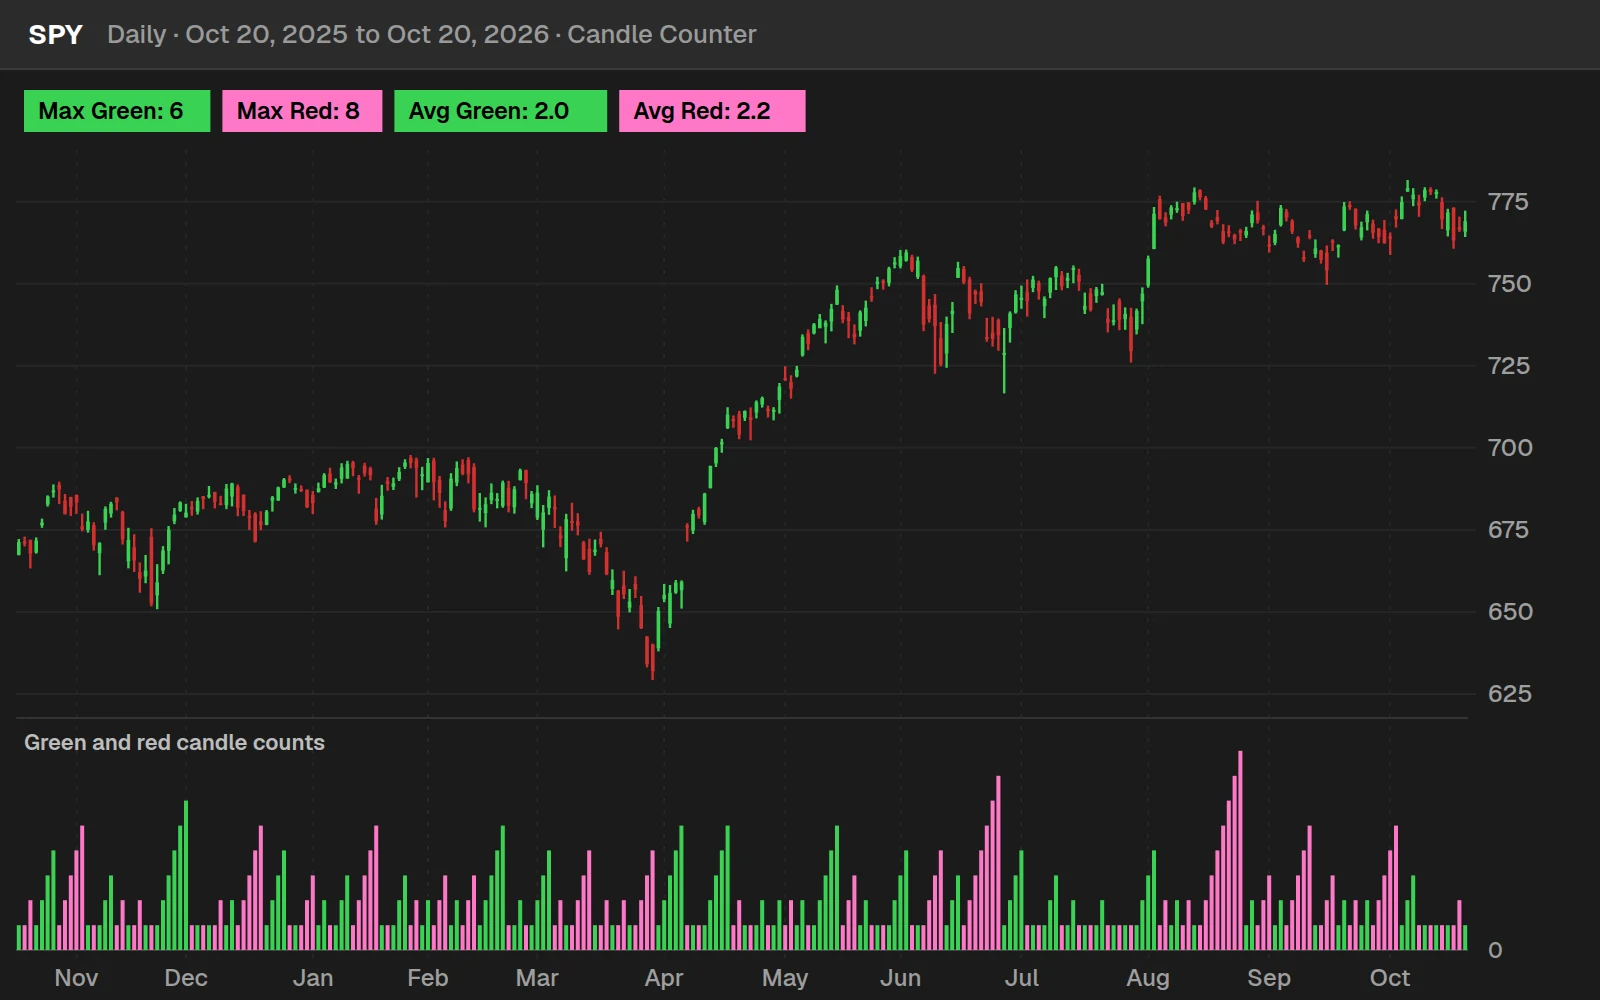Screen dimensions: 1600x1000
Task: Click the date range and Candle Counter header text
Action: (x=431, y=35)
